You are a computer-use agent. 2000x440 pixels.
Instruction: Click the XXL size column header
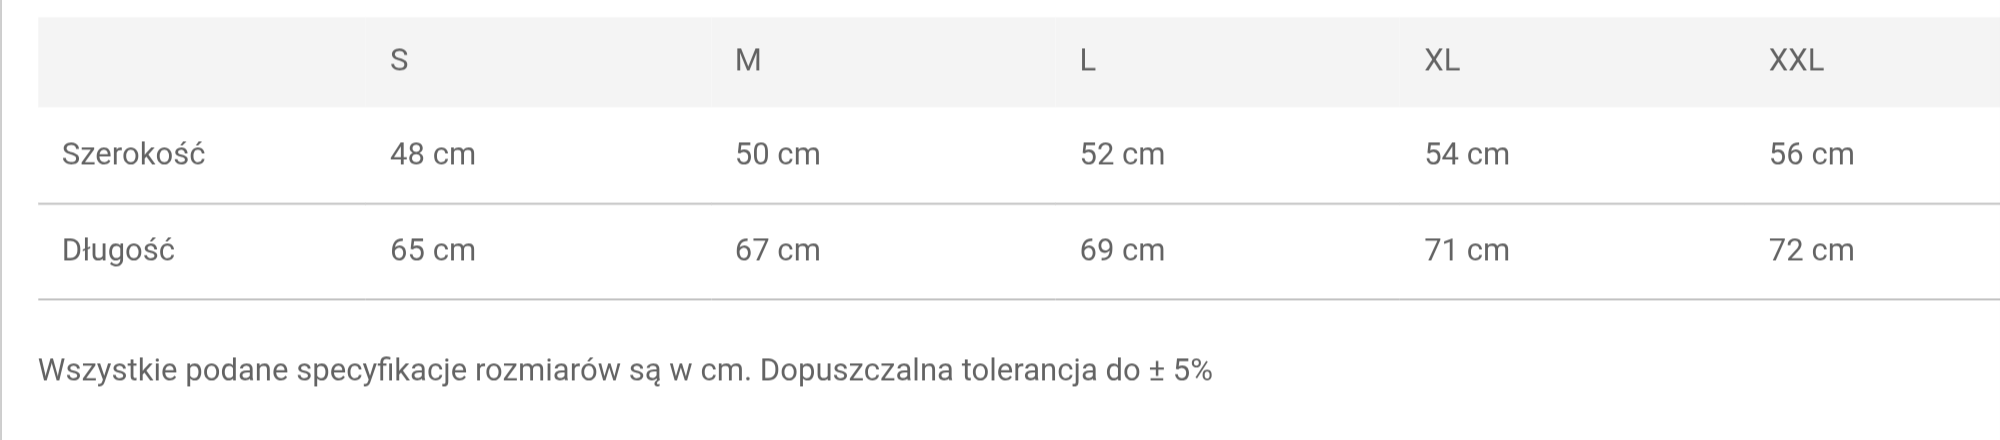(x=1796, y=61)
